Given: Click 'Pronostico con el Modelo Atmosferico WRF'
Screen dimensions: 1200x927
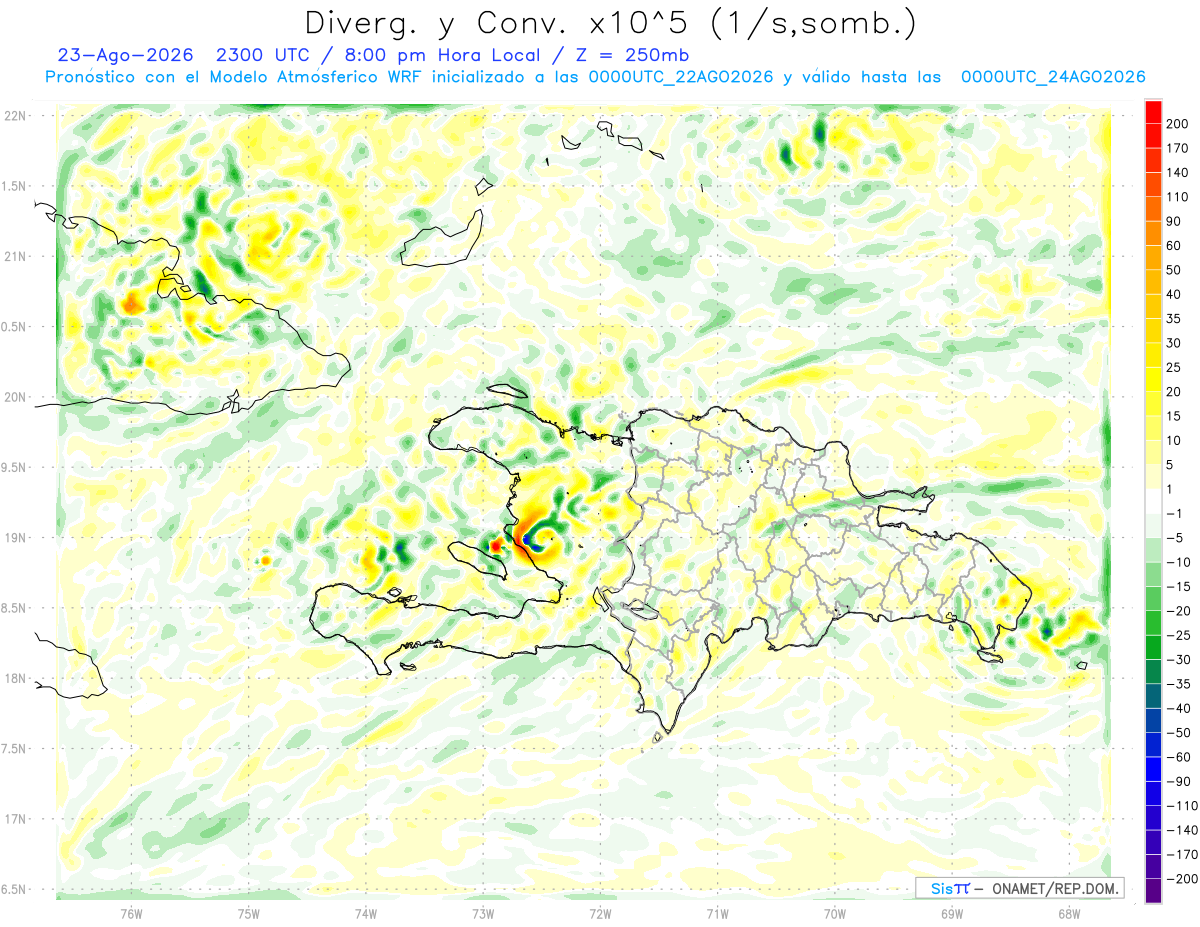Looking at the screenshot, I should click(x=235, y=77).
